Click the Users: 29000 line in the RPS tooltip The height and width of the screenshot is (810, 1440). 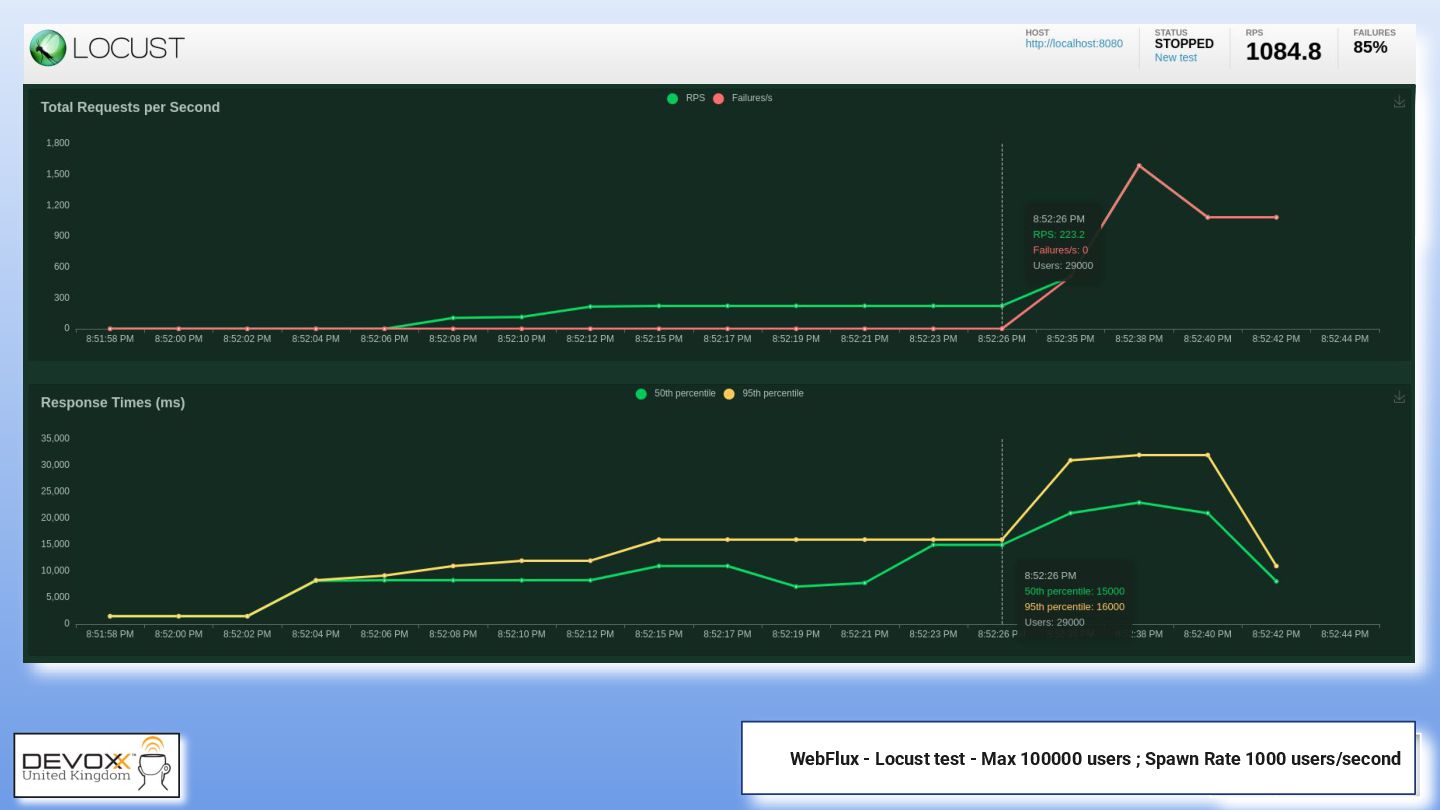pos(1063,265)
